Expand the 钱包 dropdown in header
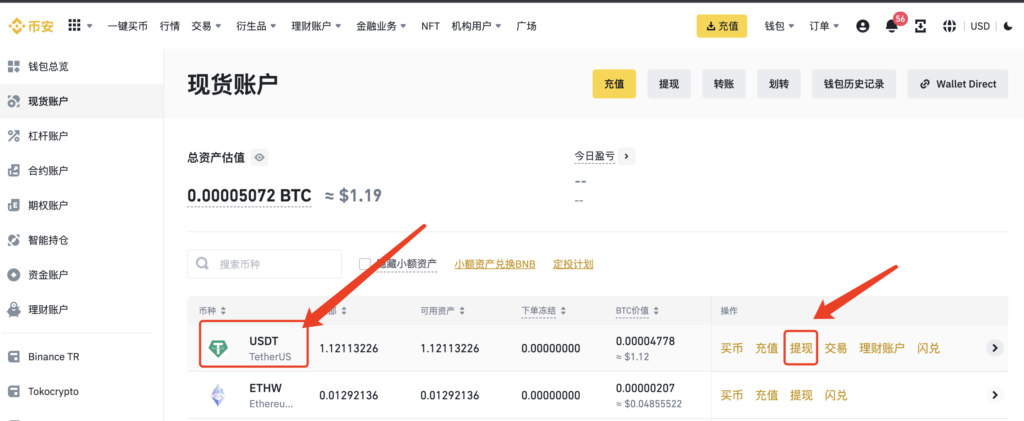 [779, 26]
